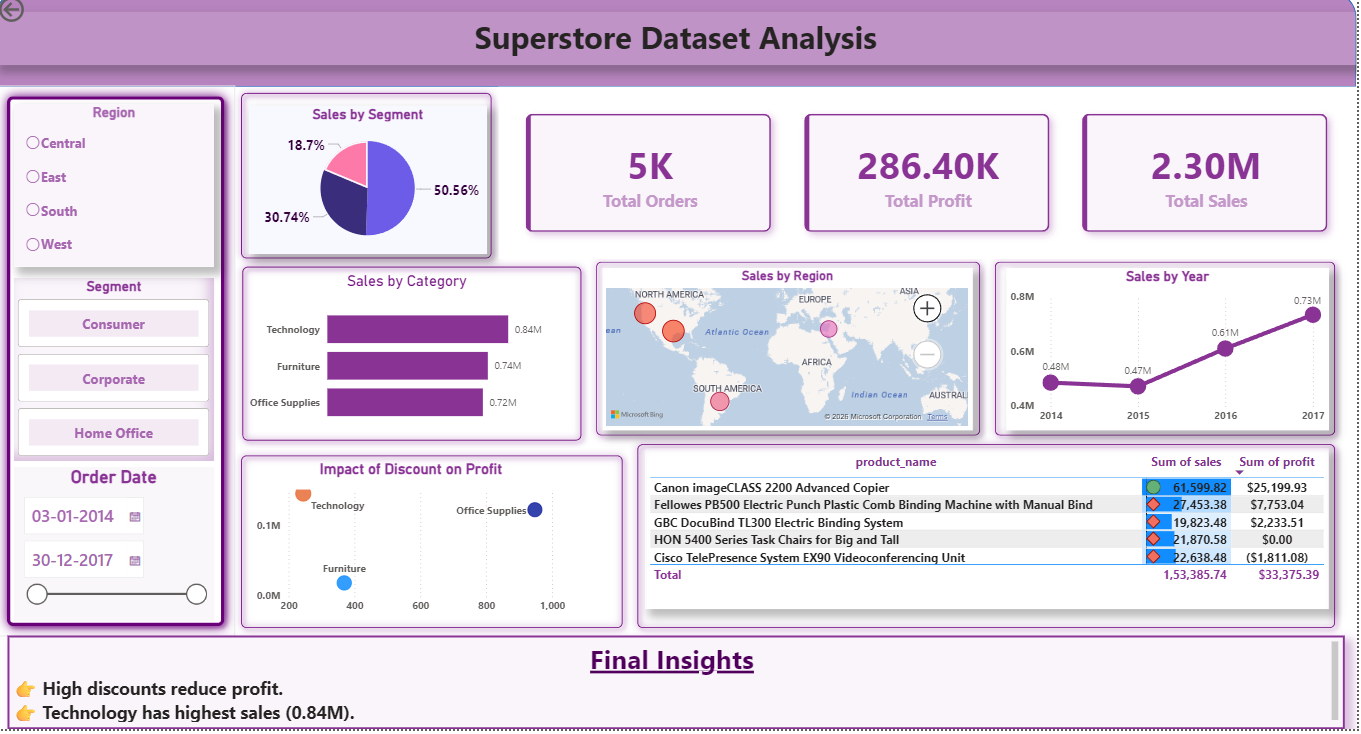
Task: Open calendar picker for end date 30-12-2017
Action: [135, 561]
